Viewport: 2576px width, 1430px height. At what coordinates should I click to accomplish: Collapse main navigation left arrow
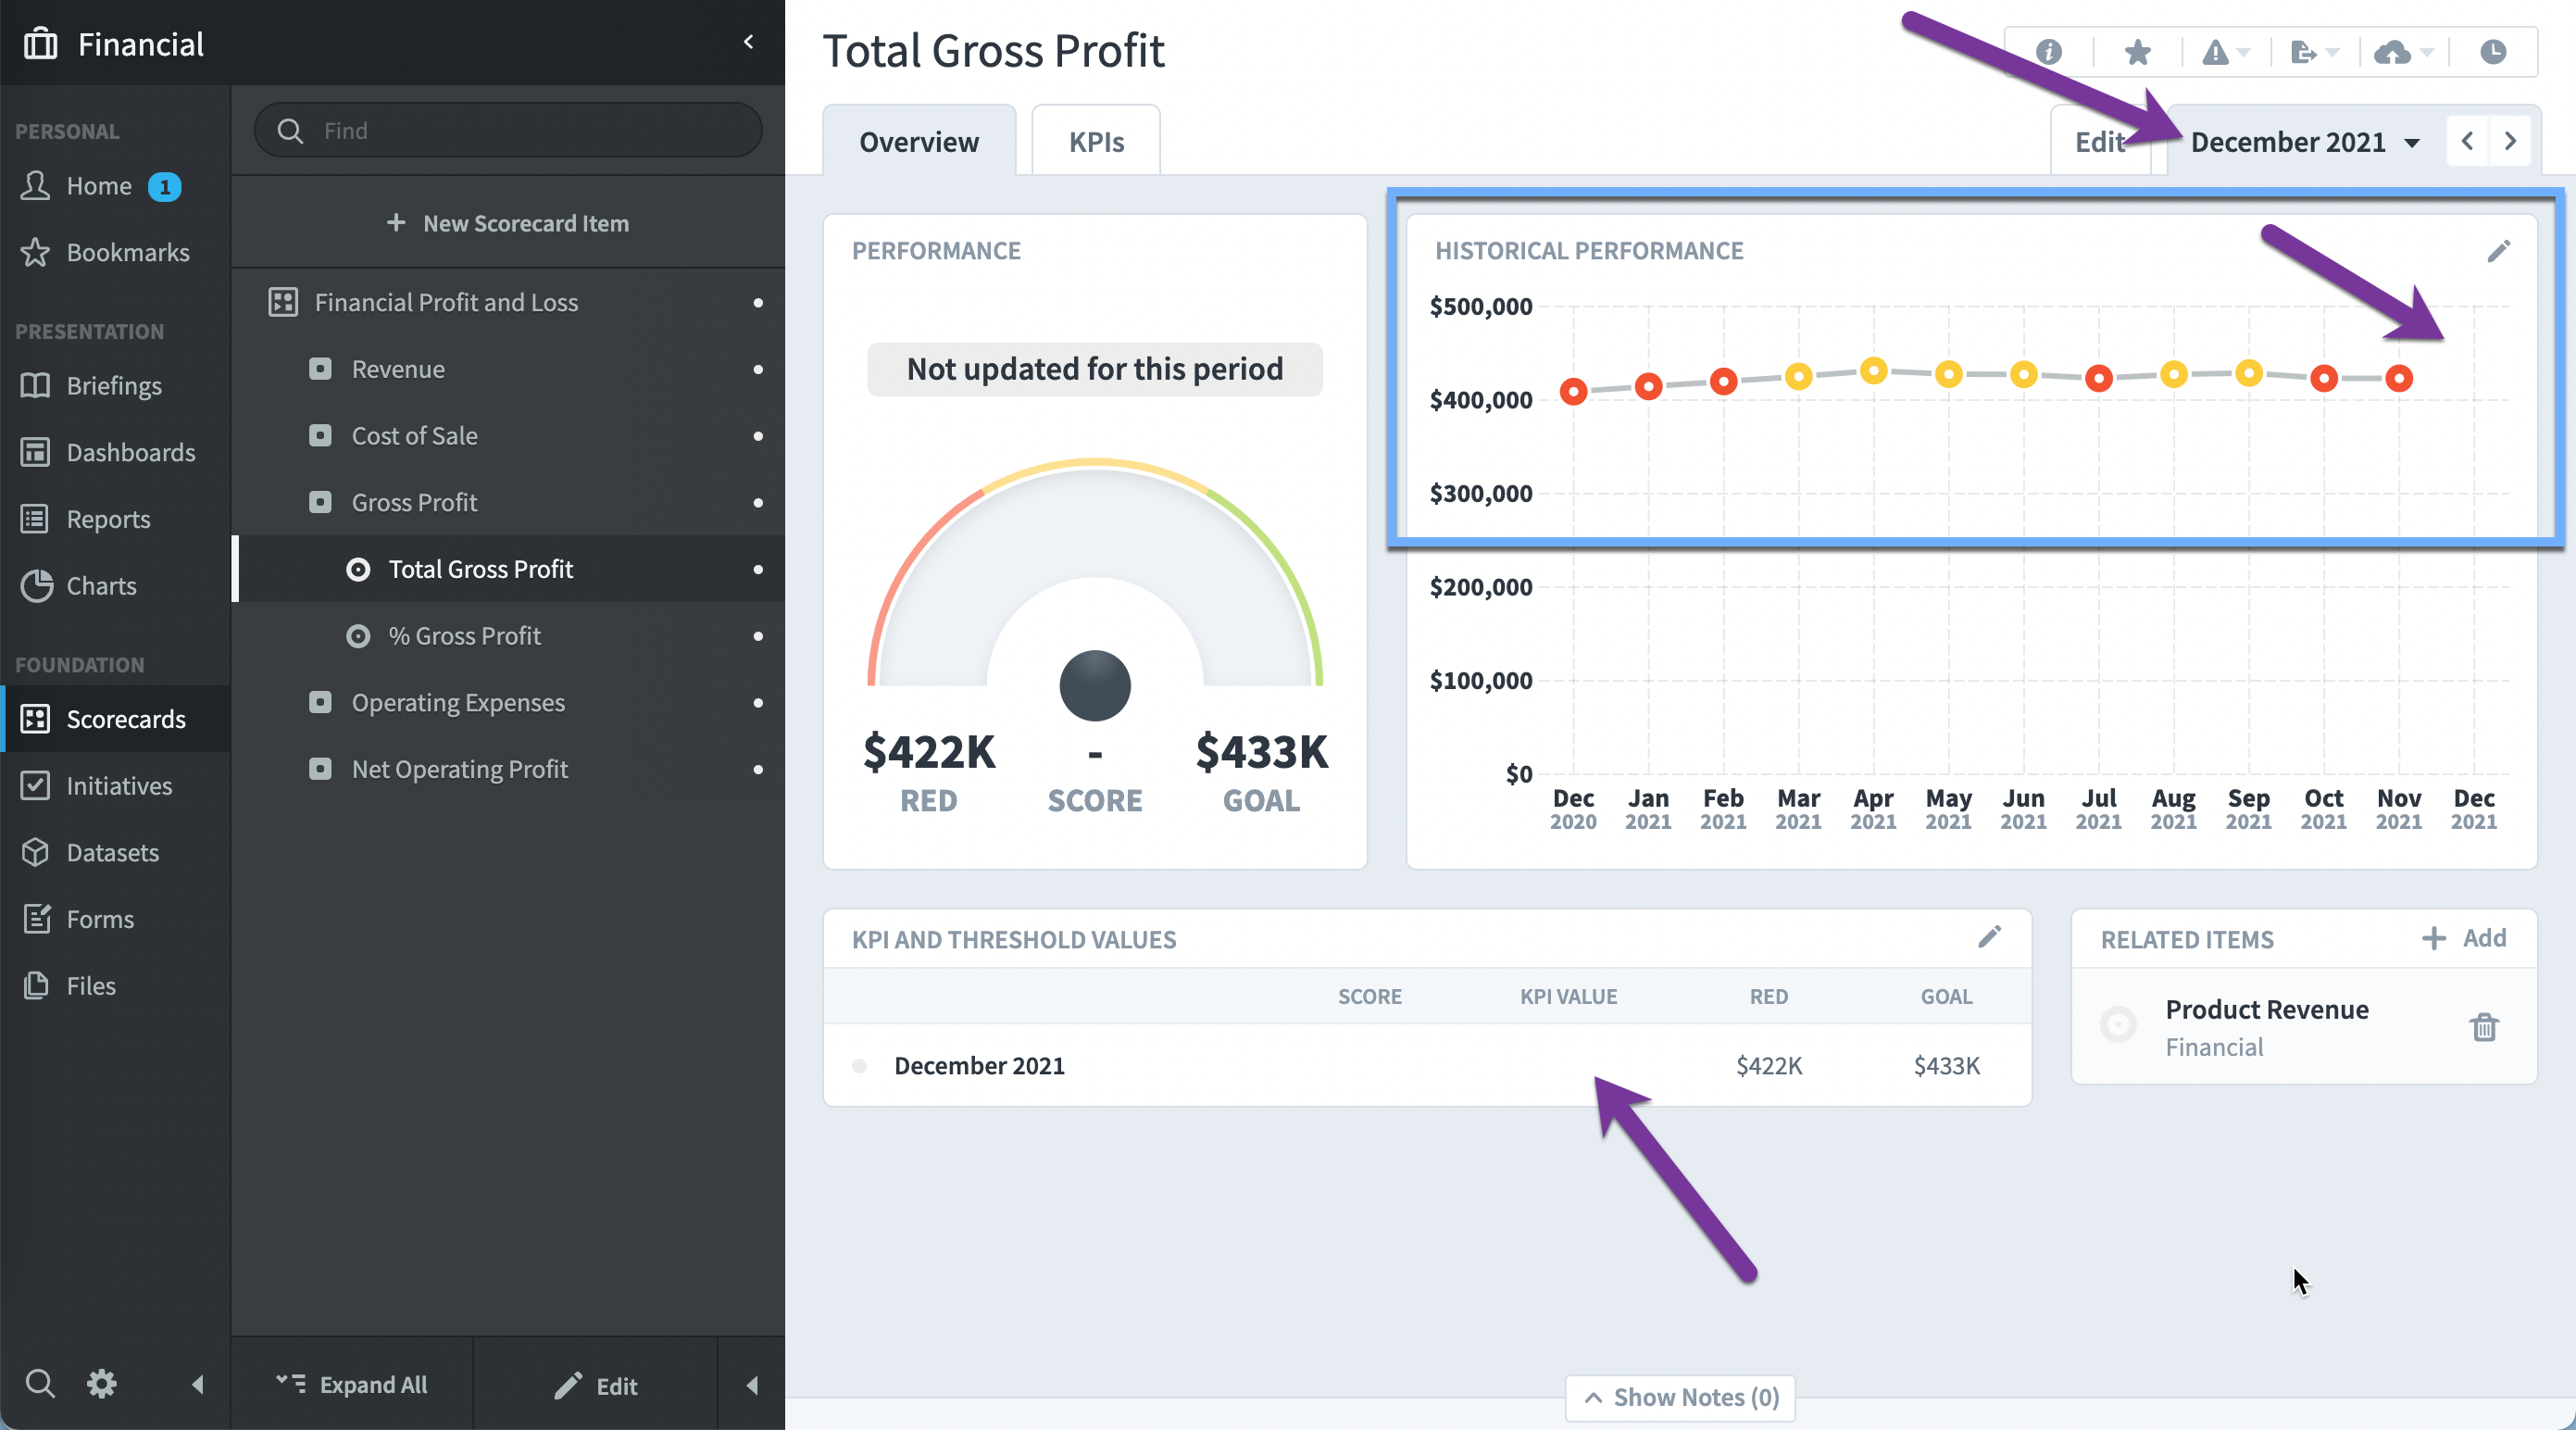tap(197, 1385)
